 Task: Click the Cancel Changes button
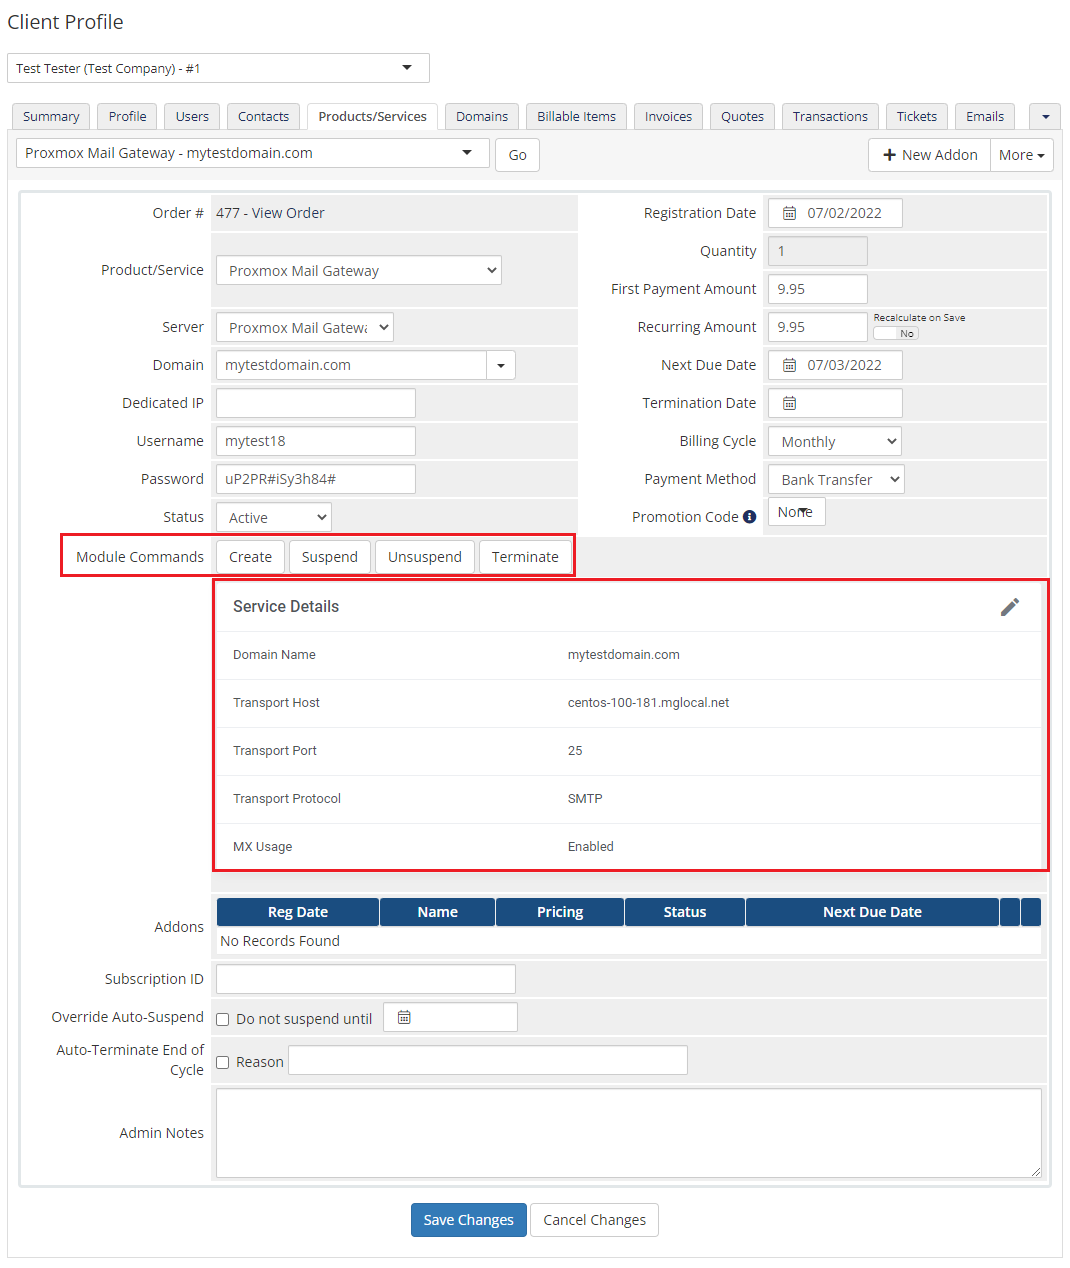[594, 1220]
